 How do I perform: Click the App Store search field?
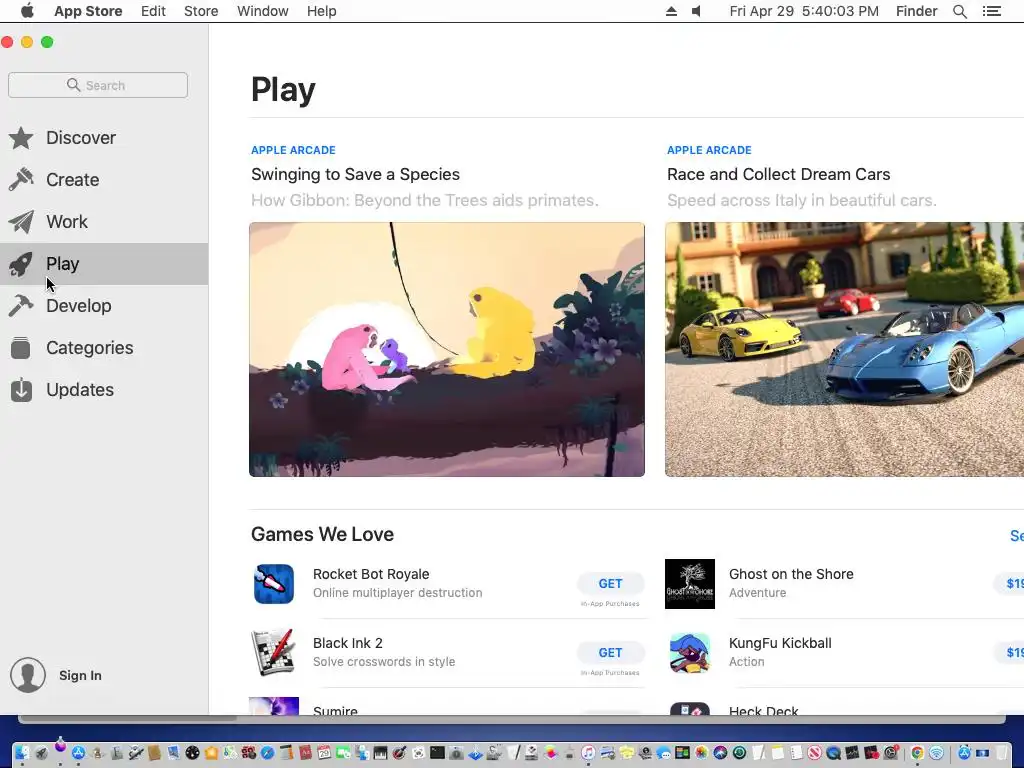click(x=98, y=85)
